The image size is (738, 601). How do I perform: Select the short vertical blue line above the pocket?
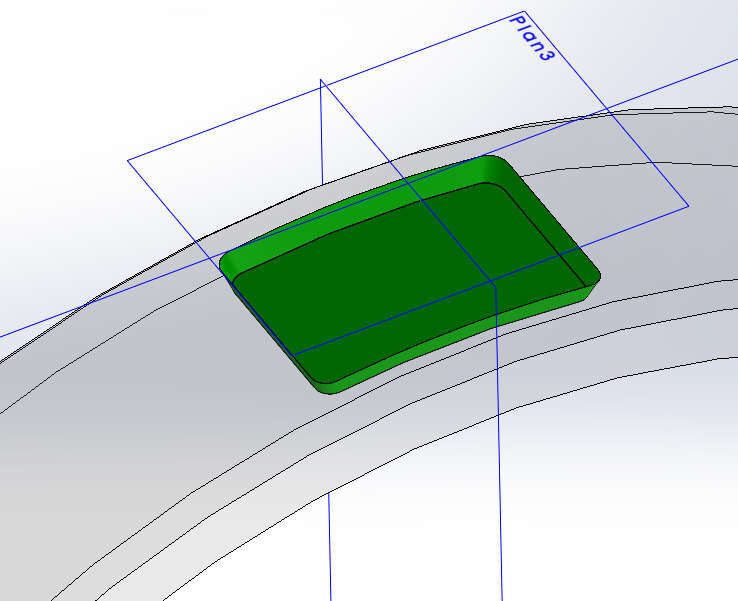tap(321, 130)
